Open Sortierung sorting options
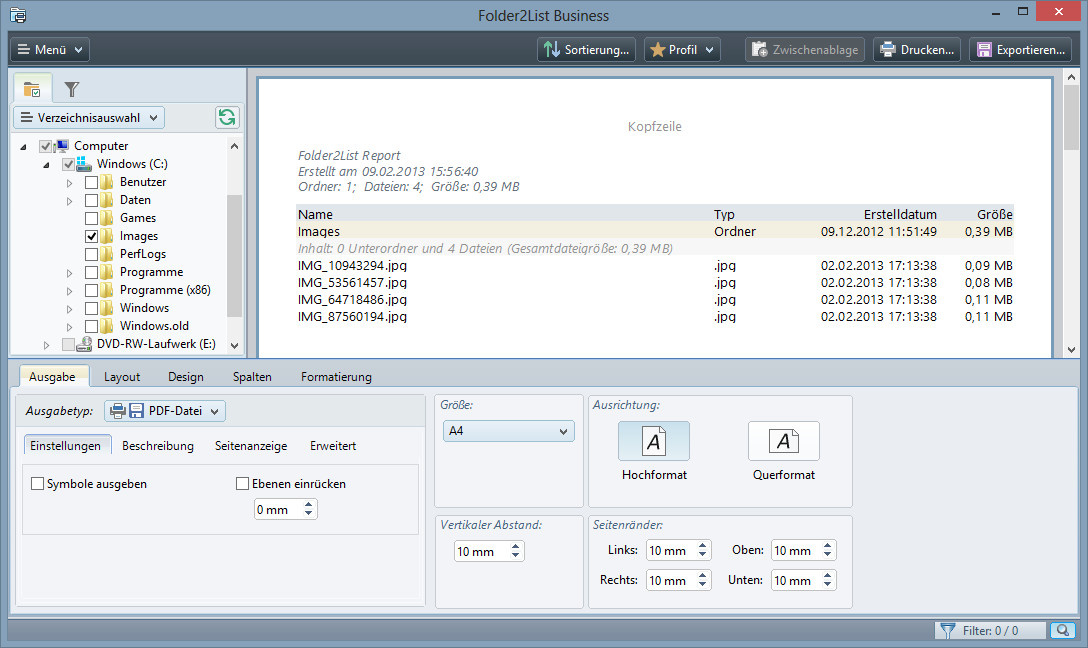Viewport: 1088px width, 648px height. (x=586, y=49)
